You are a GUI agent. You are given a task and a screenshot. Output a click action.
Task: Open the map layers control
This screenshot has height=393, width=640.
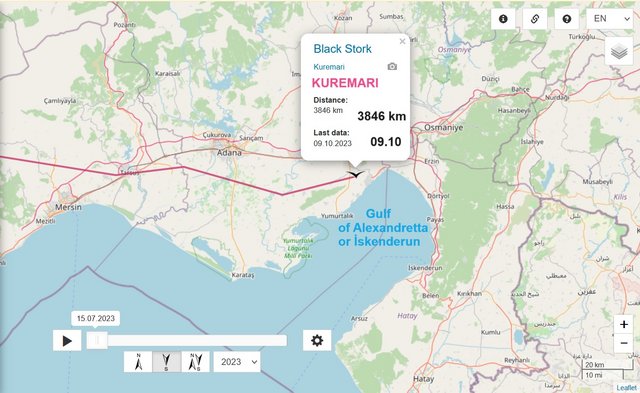pos(619,51)
